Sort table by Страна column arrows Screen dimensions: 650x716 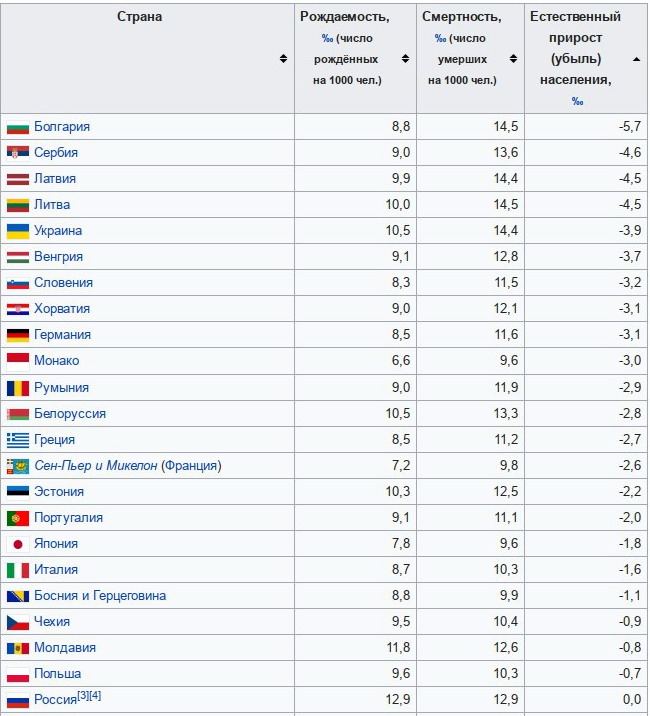pos(283,58)
